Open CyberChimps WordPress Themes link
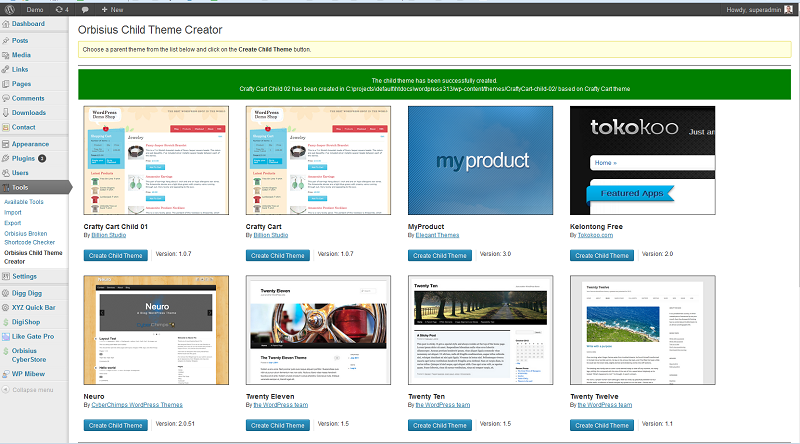 [x=137, y=405]
